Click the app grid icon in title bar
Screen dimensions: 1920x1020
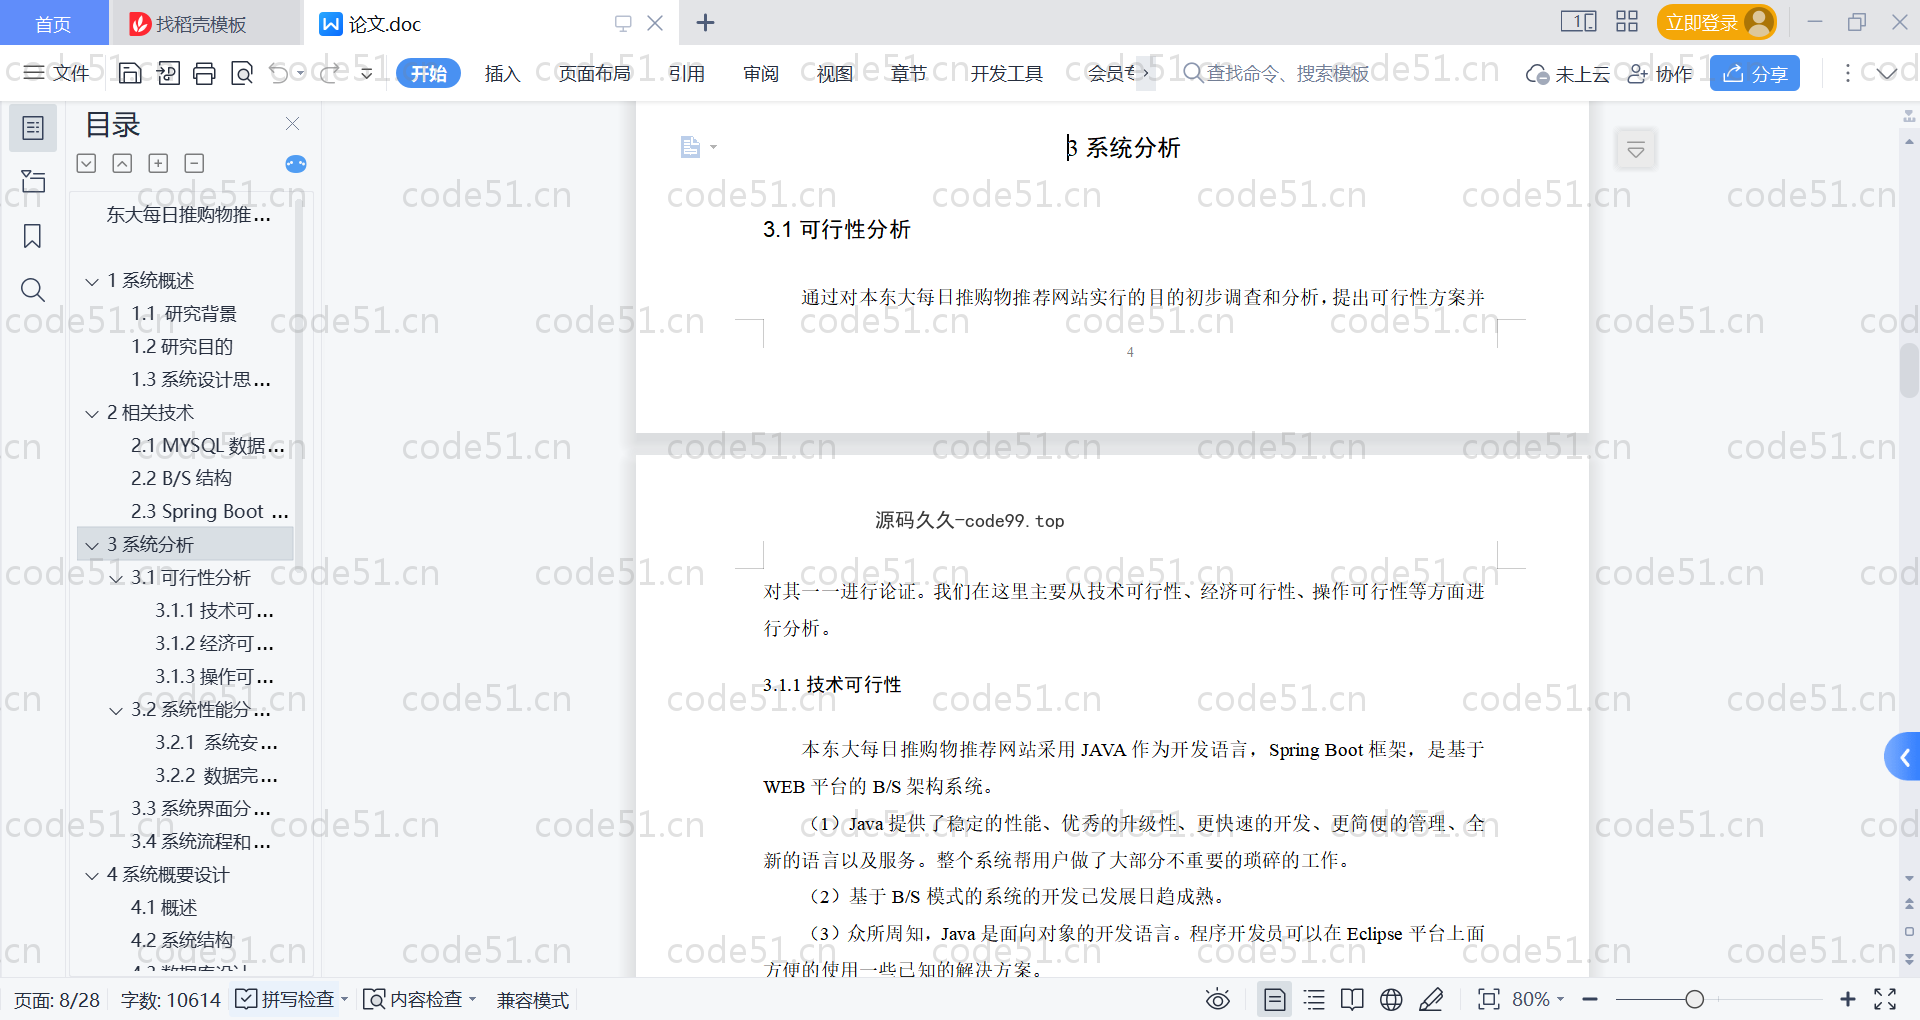pyautogui.click(x=1627, y=21)
